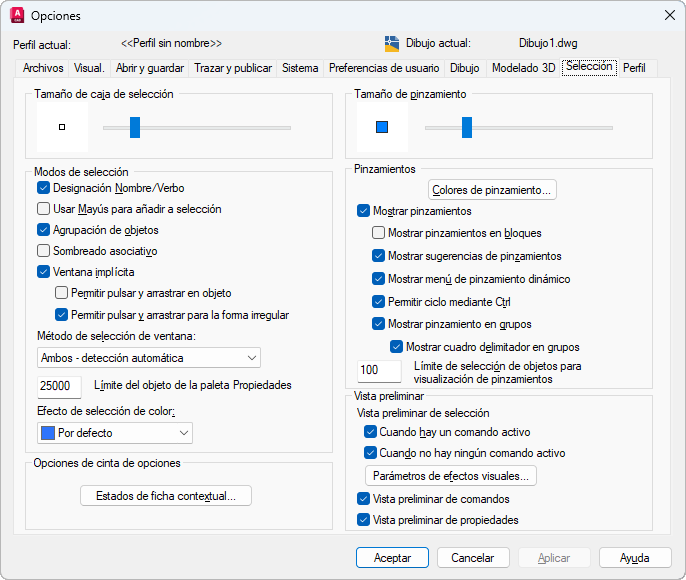This screenshot has width=686, height=580.
Task: Enable Mostrar pinzamientos en bloques
Action: [379, 233]
